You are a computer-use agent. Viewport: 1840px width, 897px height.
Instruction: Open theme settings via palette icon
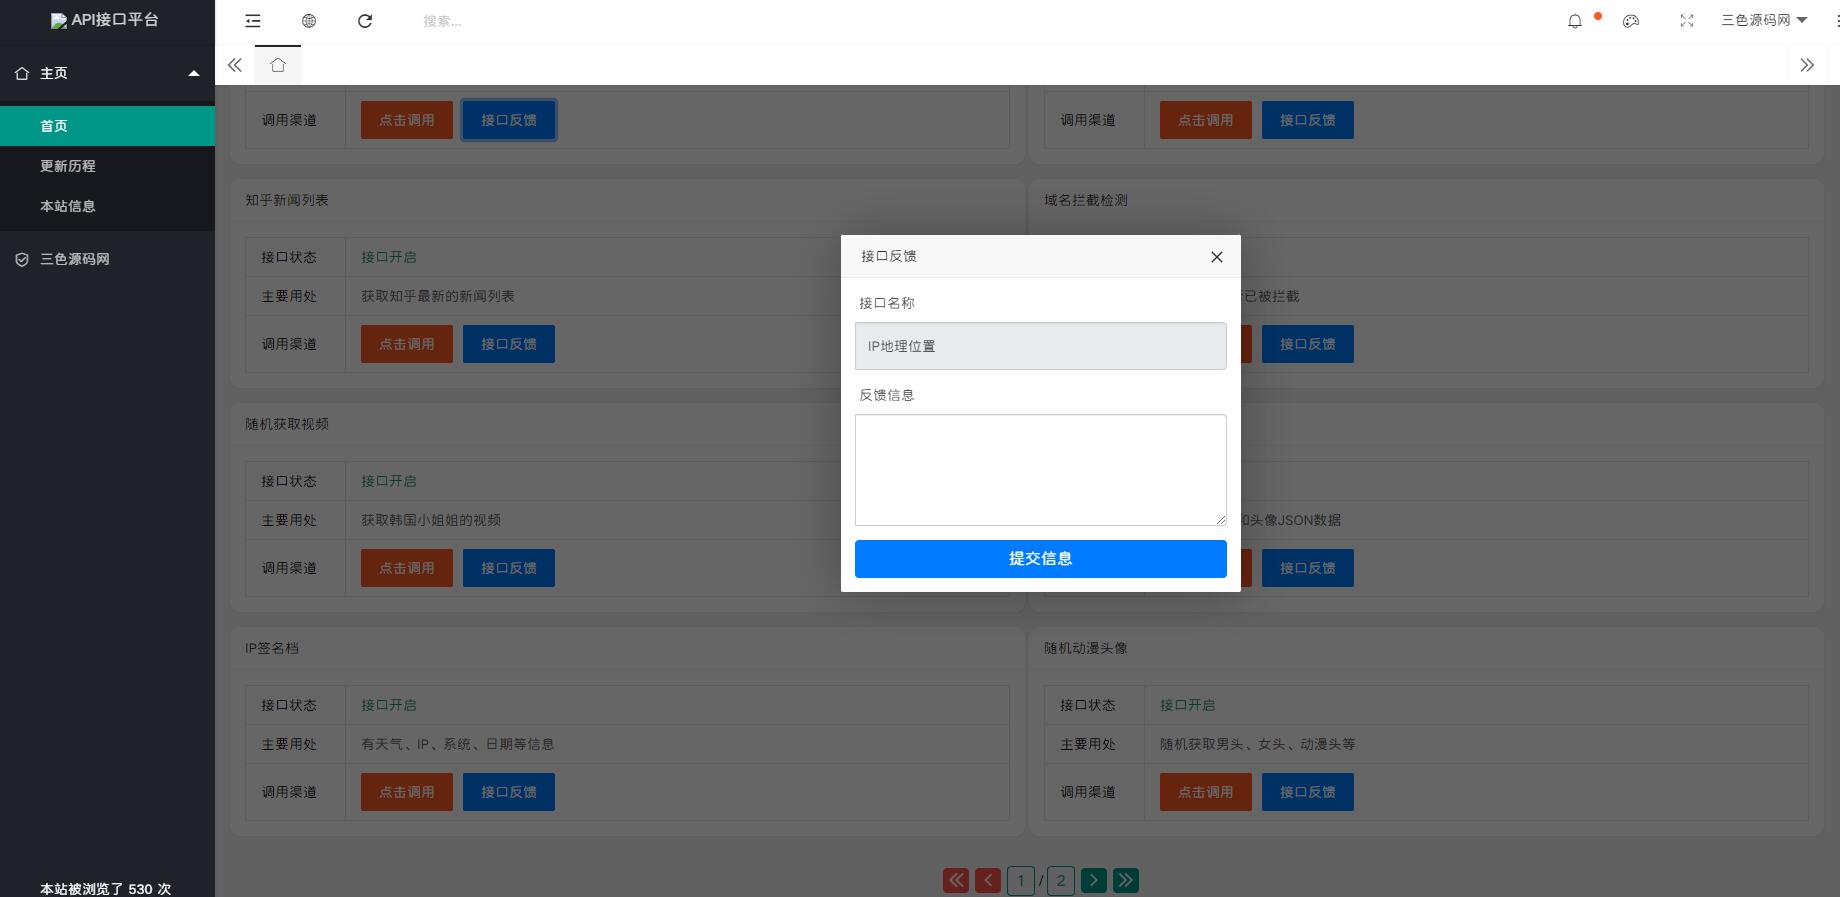pyautogui.click(x=1631, y=21)
